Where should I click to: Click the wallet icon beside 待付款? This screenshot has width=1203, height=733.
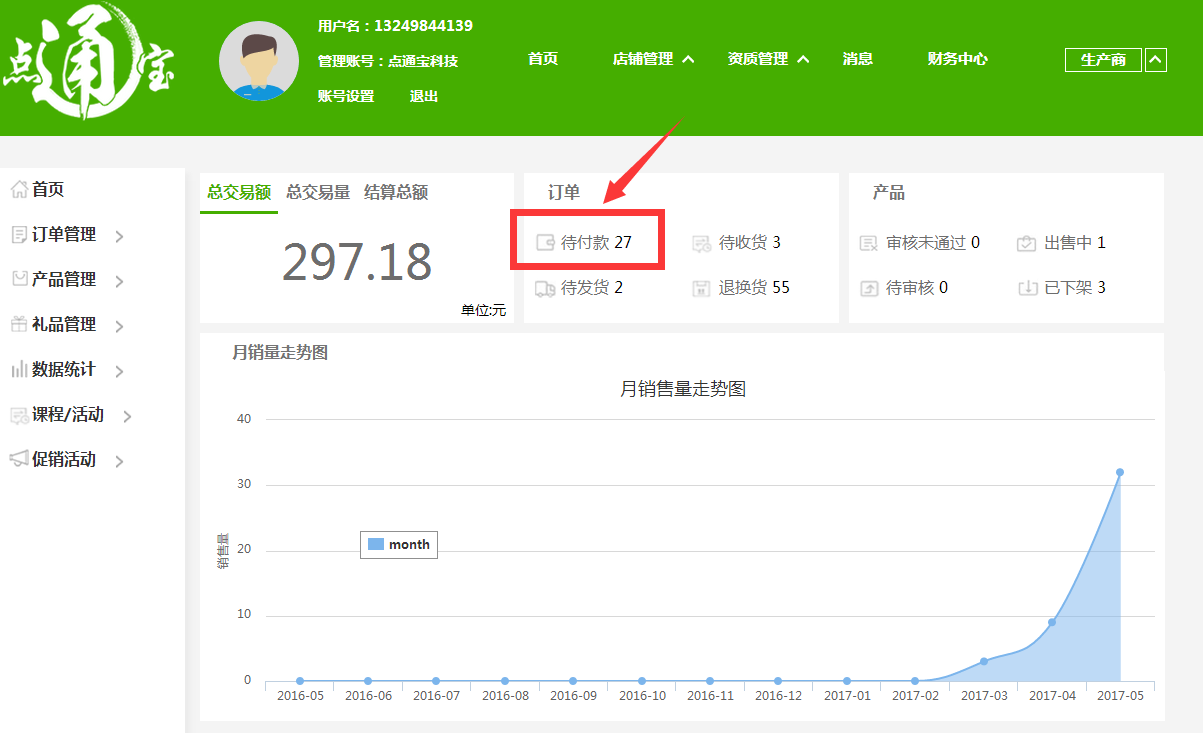tap(546, 242)
